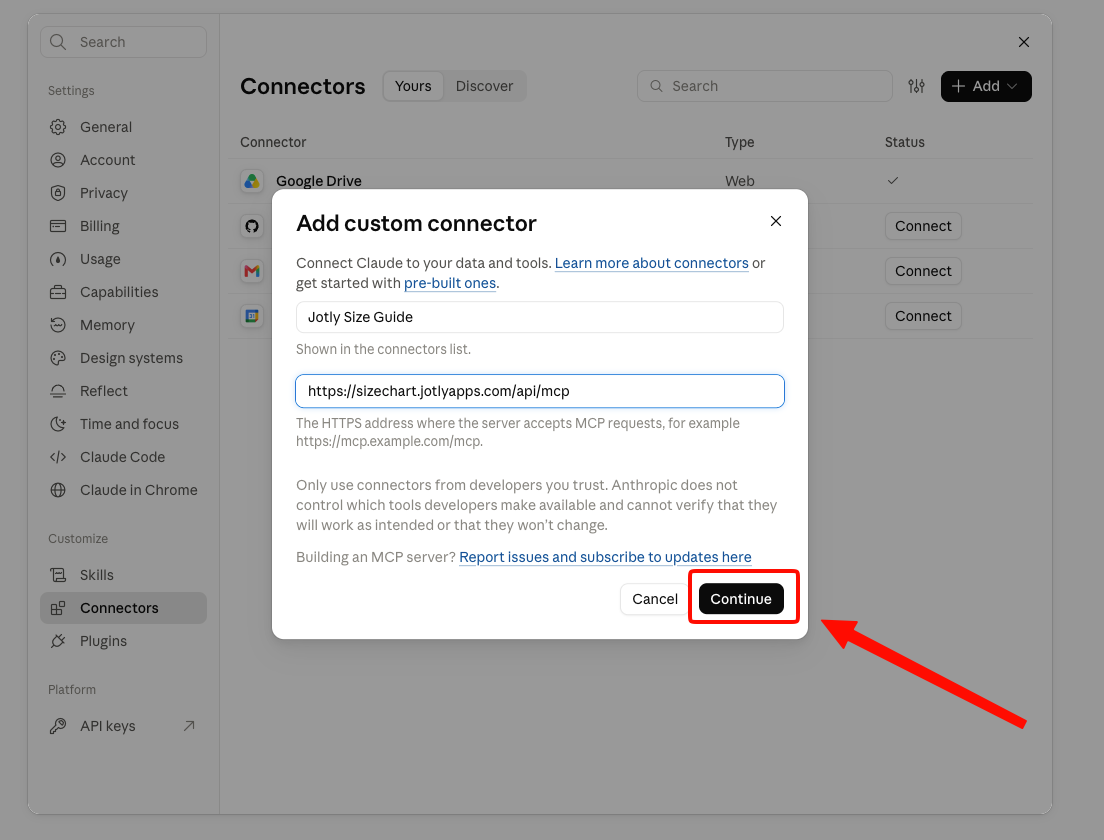Image resolution: width=1104 pixels, height=840 pixels.
Task: Click the Google Drive connector icon
Action: tap(251, 181)
